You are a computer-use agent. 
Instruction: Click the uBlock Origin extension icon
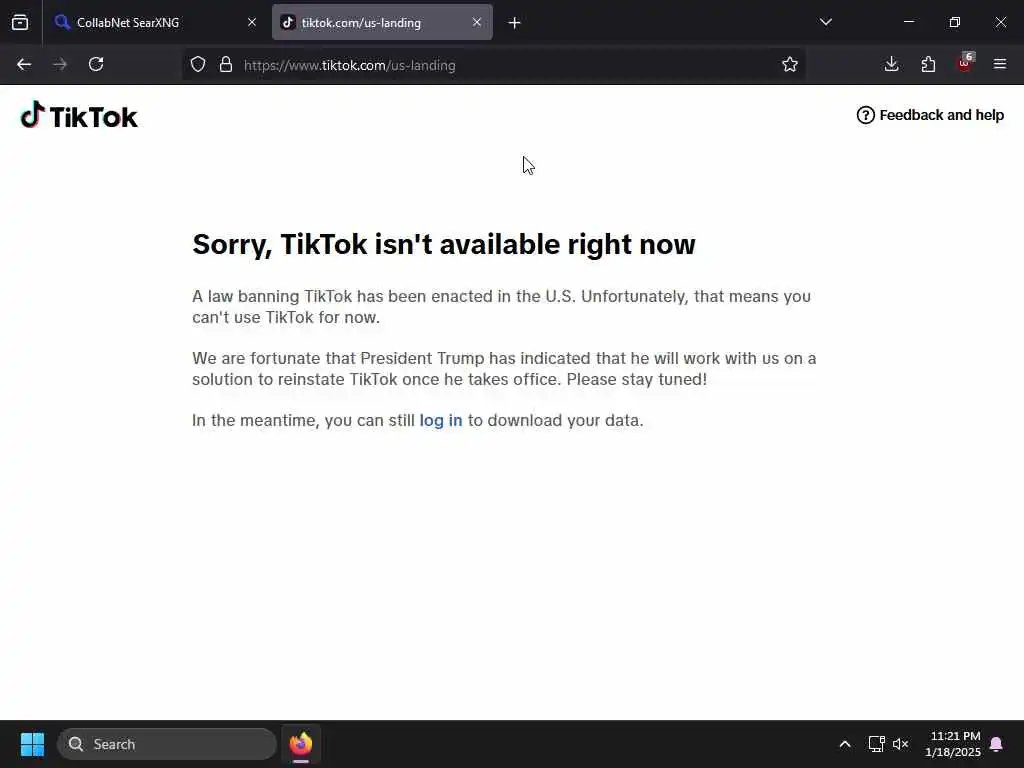click(965, 64)
